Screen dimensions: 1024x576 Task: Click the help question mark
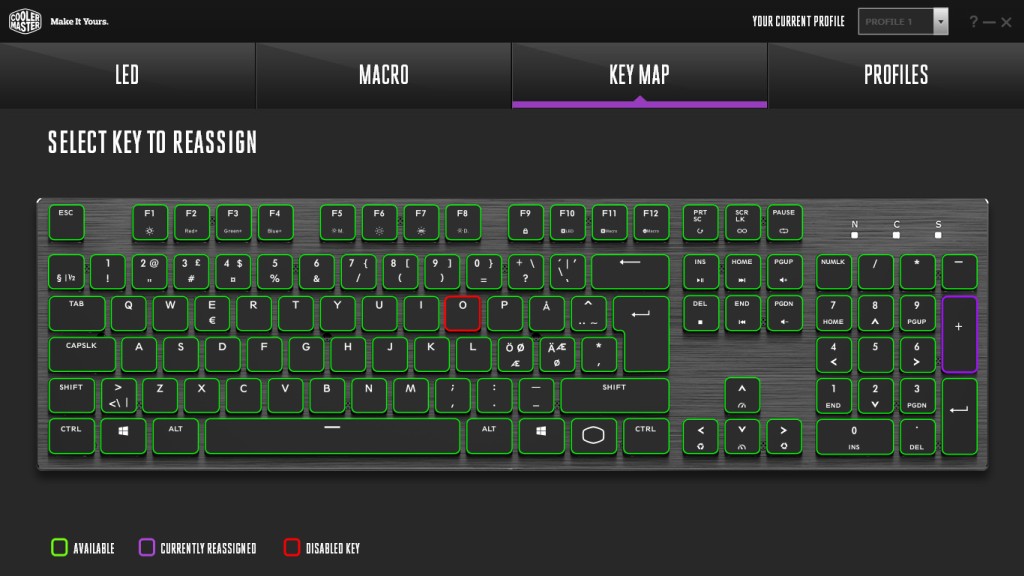(973, 22)
